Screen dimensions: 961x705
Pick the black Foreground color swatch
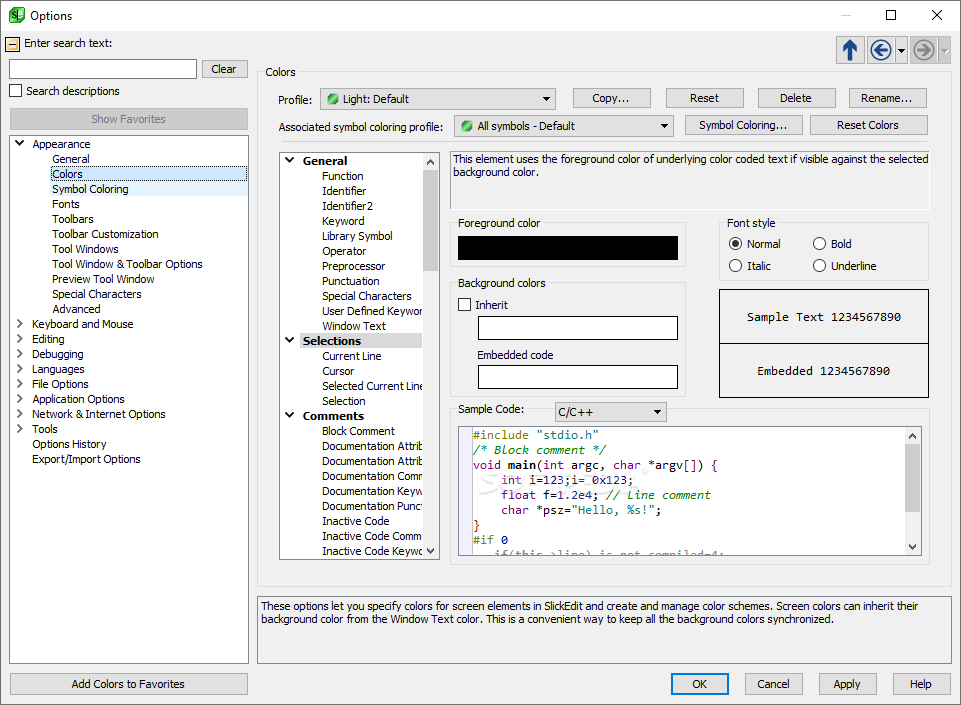568,248
